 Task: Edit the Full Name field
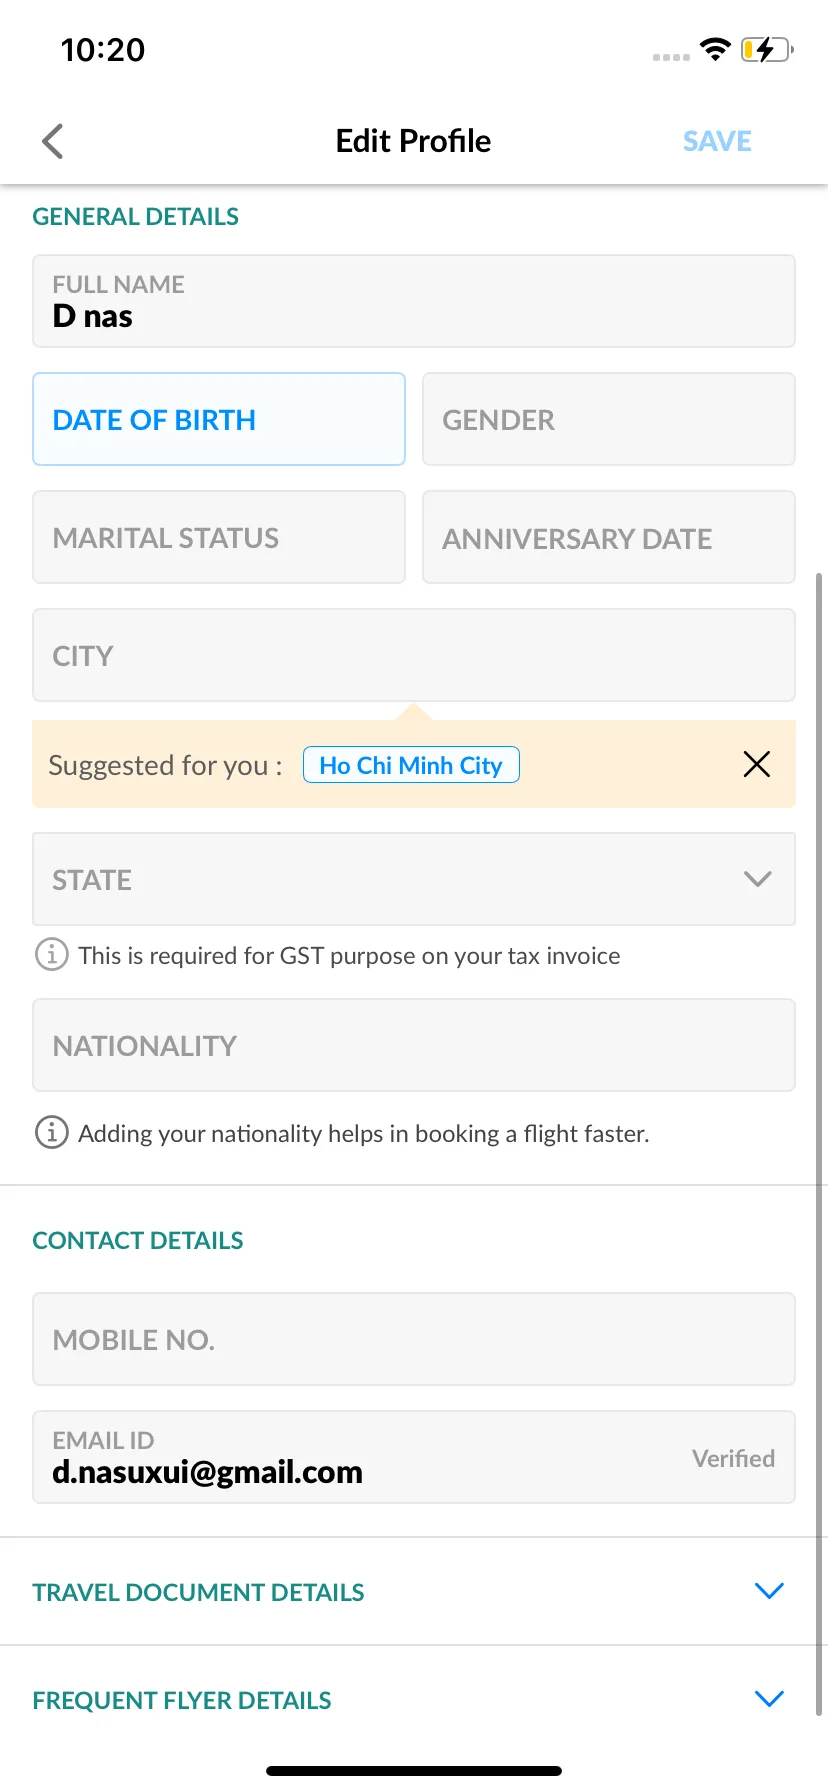(414, 301)
